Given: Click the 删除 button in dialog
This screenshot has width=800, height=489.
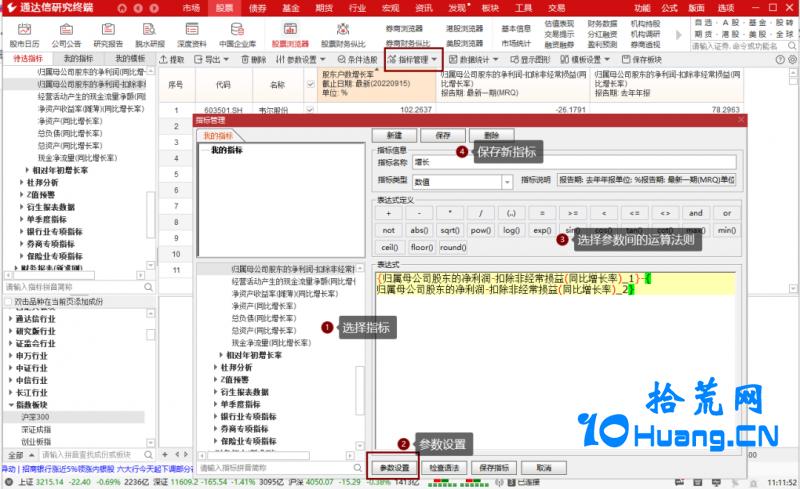Looking at the screenshot, I should [x=491, y=135].
